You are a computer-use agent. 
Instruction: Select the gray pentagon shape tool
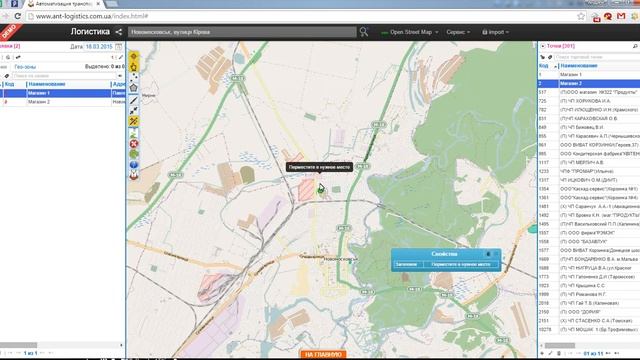[134, 87]
